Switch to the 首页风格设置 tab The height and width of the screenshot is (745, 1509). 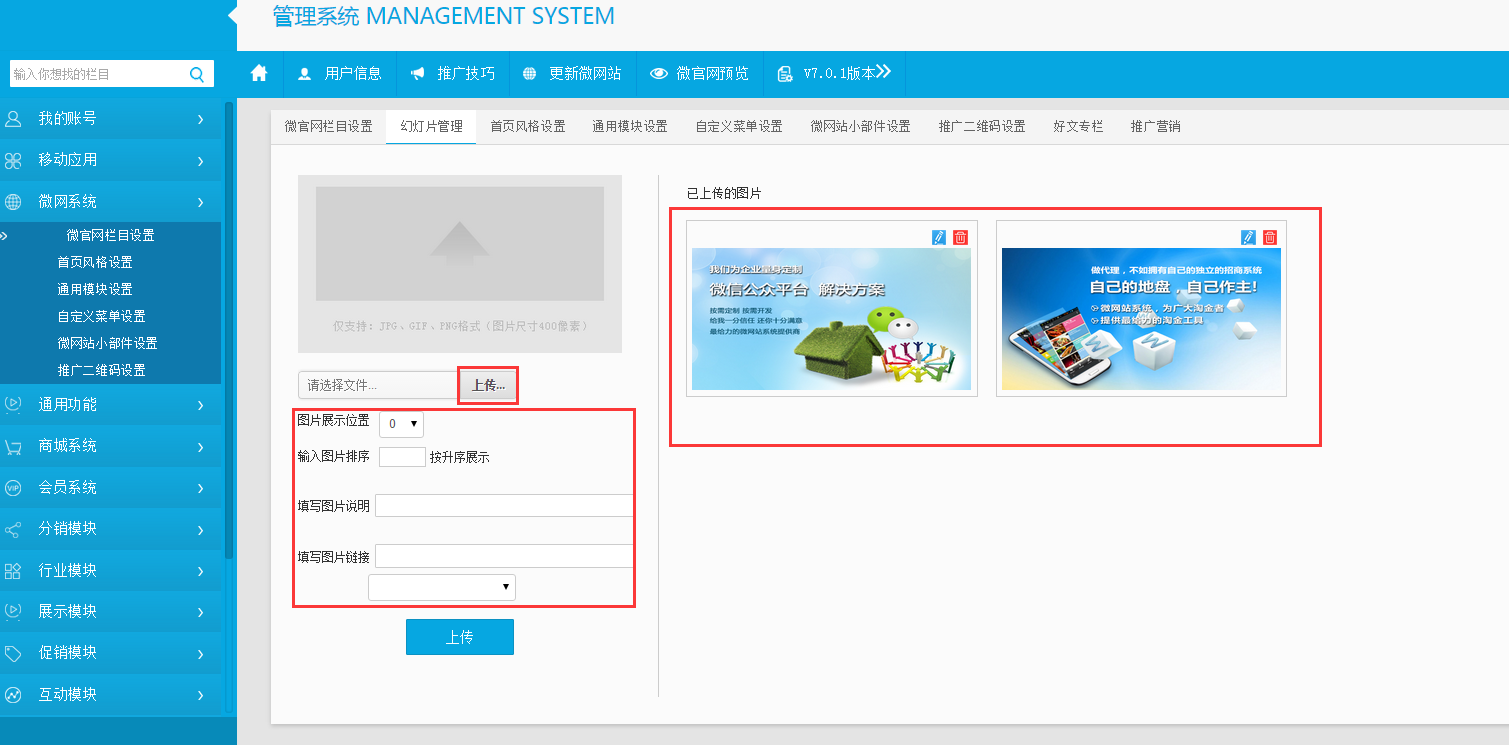(527, 127)
